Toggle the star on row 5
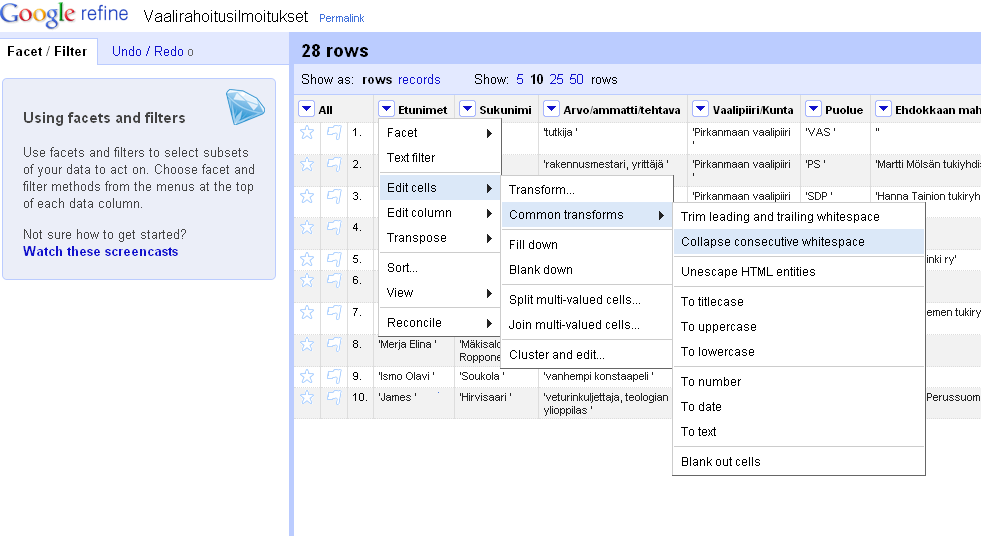Image resolution: width=981 pixels, height=536 pixels. click(307, 259)
